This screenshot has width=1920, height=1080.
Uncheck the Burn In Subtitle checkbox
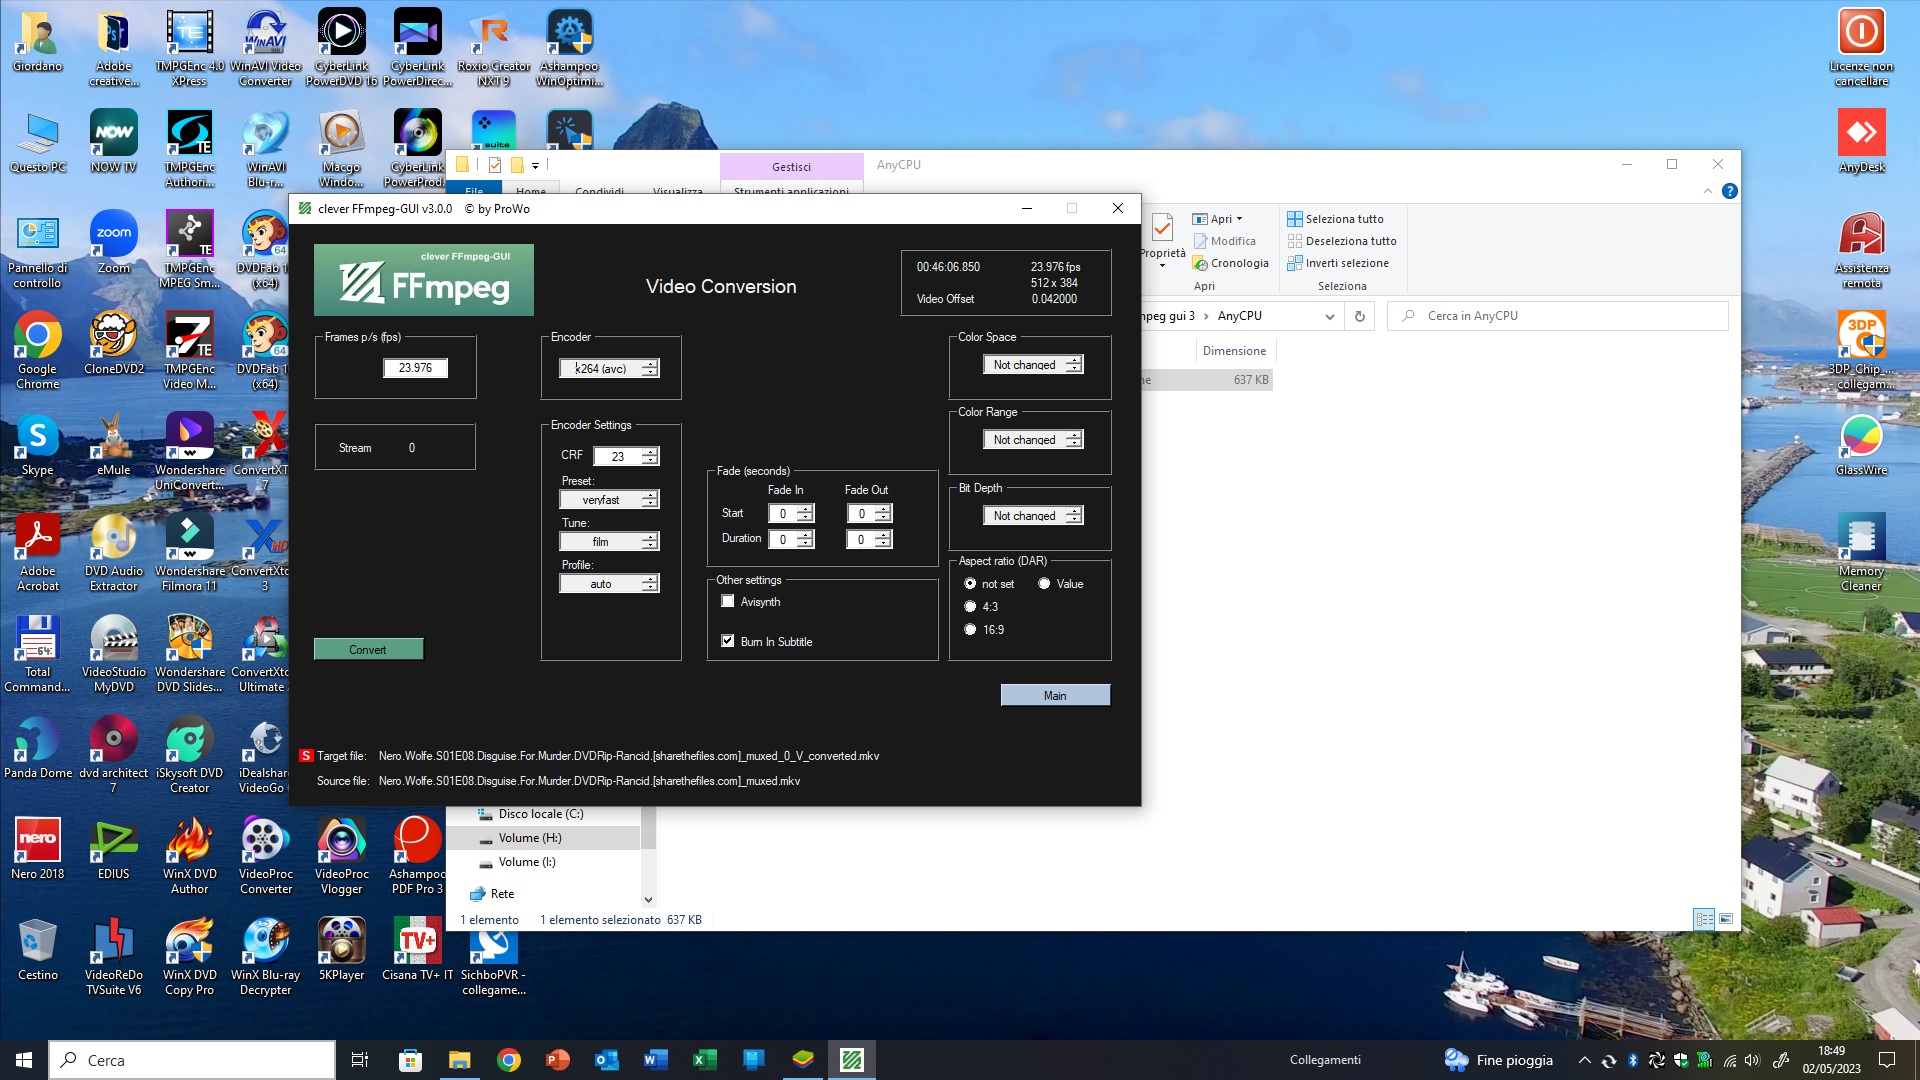(x=728, y=641)
